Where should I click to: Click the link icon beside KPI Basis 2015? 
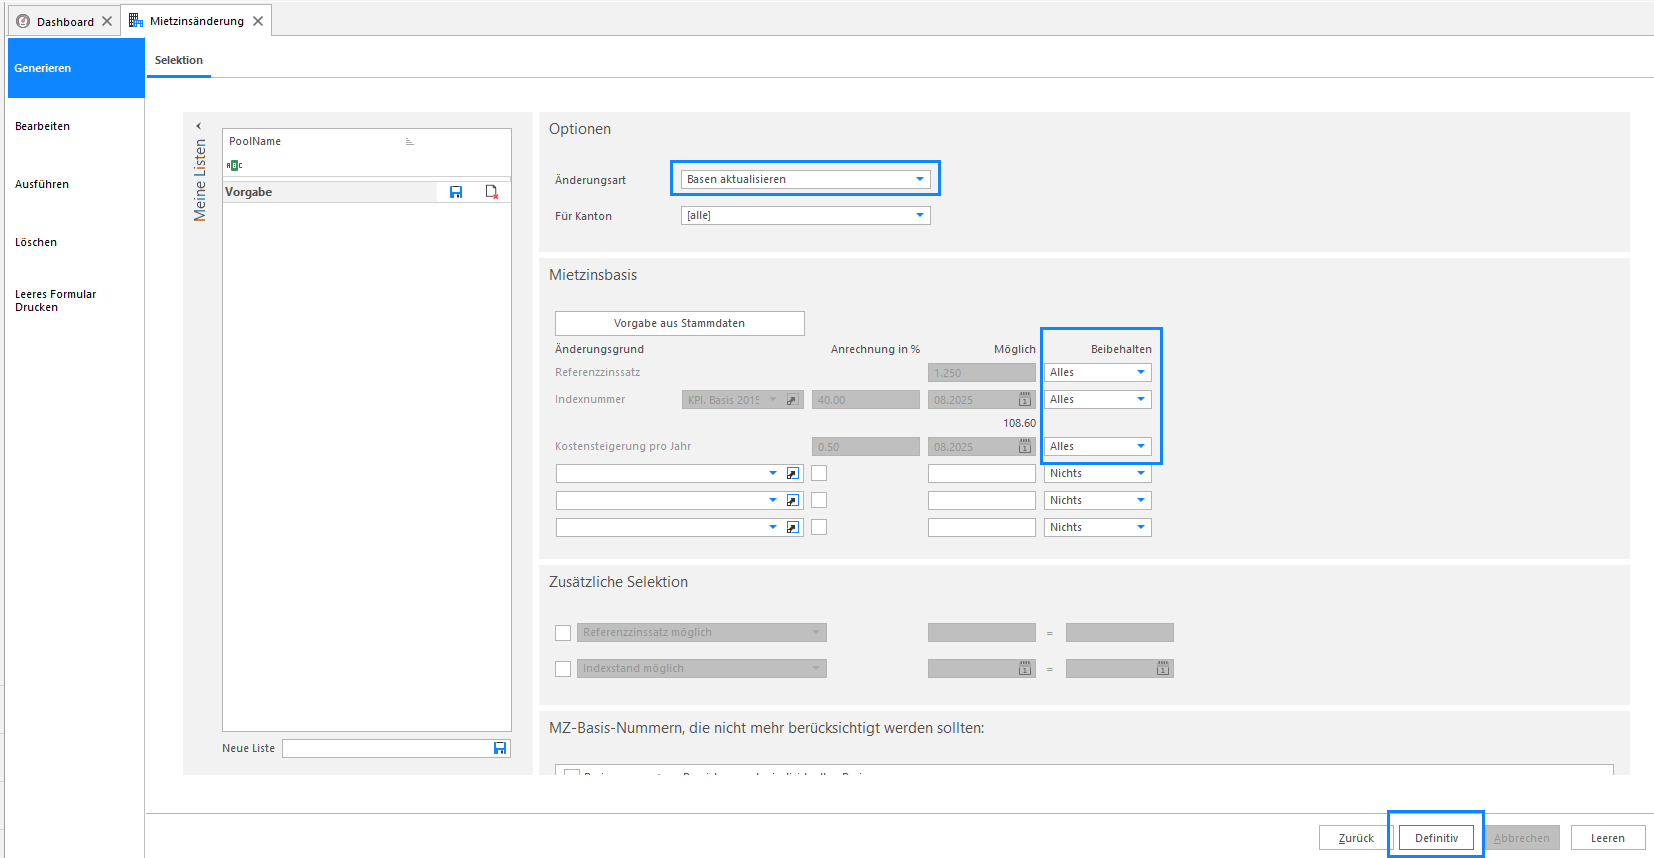[793, 399]
